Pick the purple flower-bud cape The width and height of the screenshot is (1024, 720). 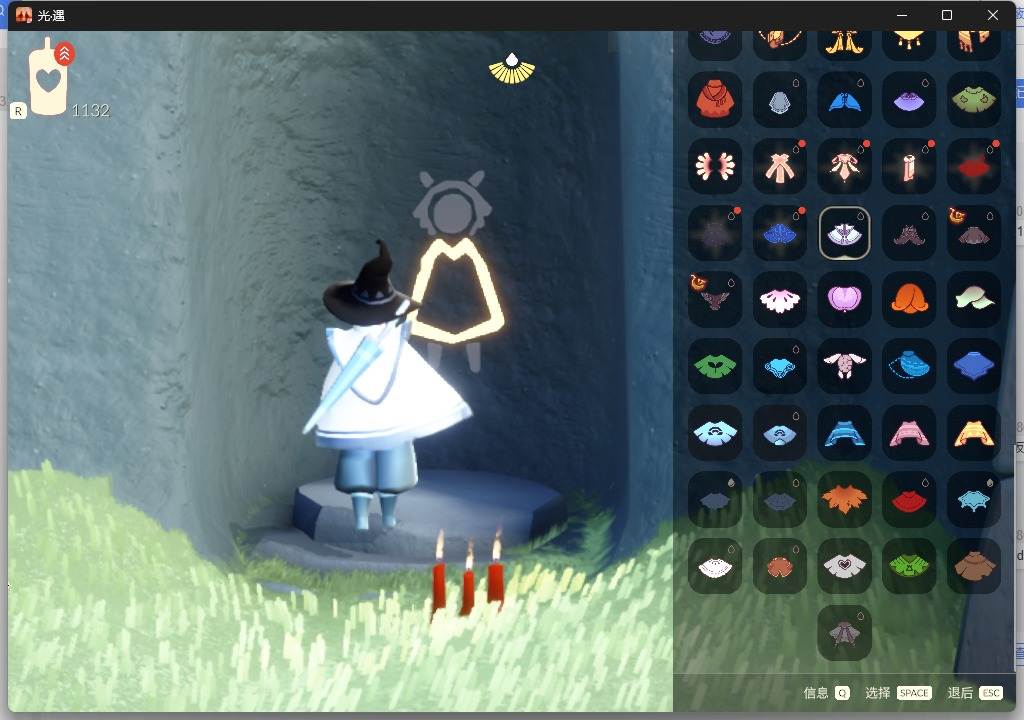(844, 300)
